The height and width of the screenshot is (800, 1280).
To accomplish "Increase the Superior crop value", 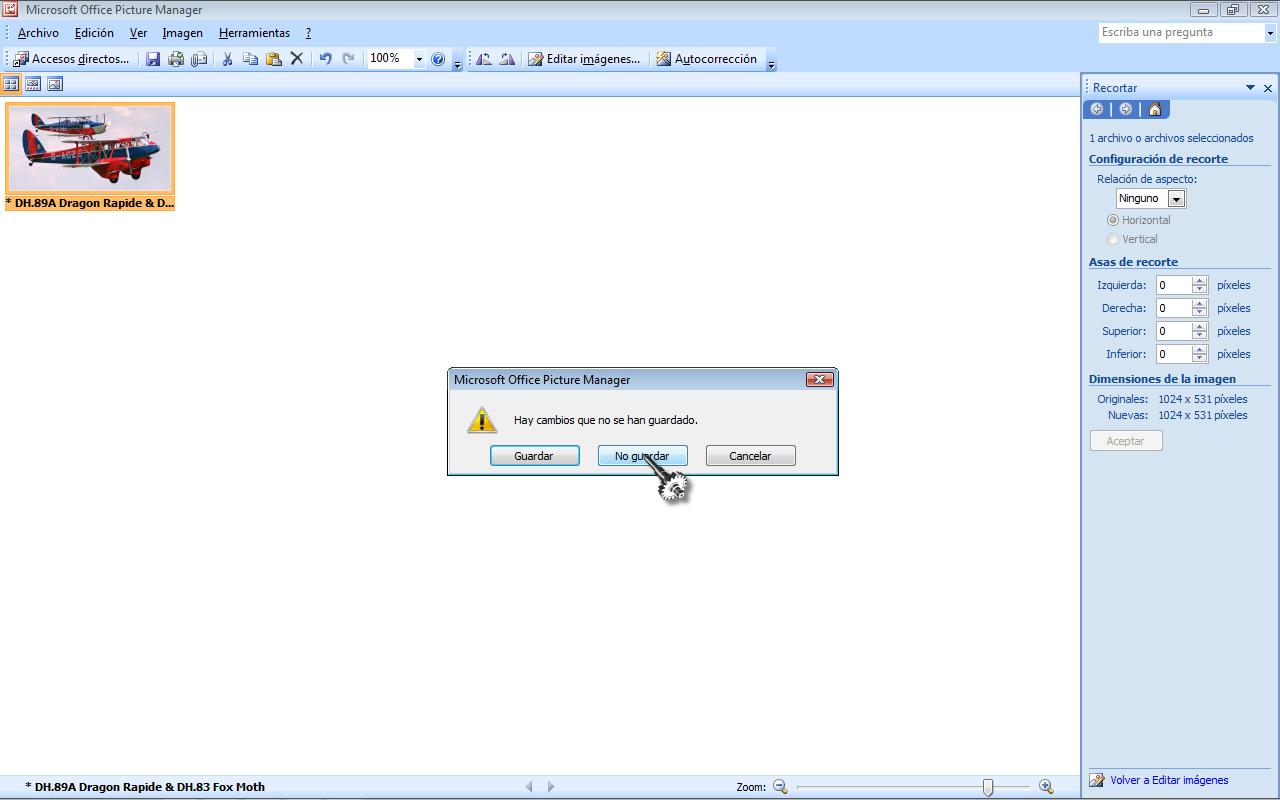I will (1200, 326).
